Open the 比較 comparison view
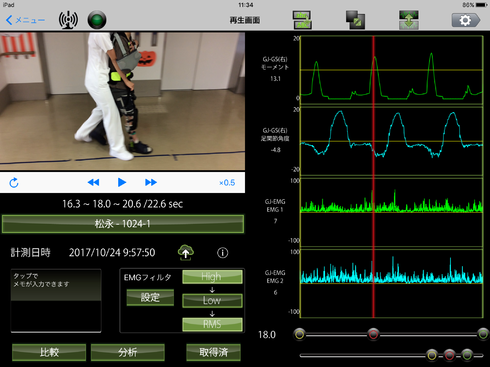The image size is (490, 367). click(x=49, y=352)
